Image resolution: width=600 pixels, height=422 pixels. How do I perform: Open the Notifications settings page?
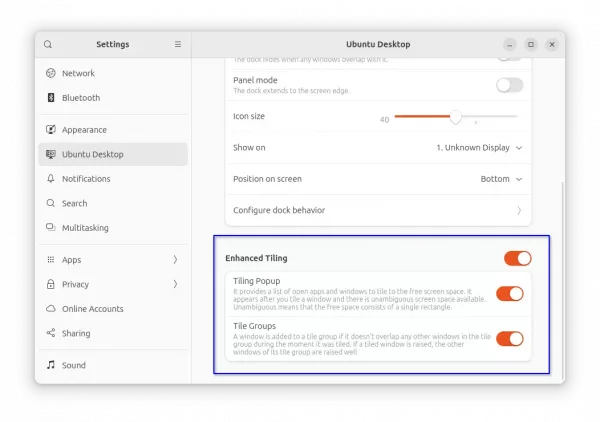pos(113,179)
